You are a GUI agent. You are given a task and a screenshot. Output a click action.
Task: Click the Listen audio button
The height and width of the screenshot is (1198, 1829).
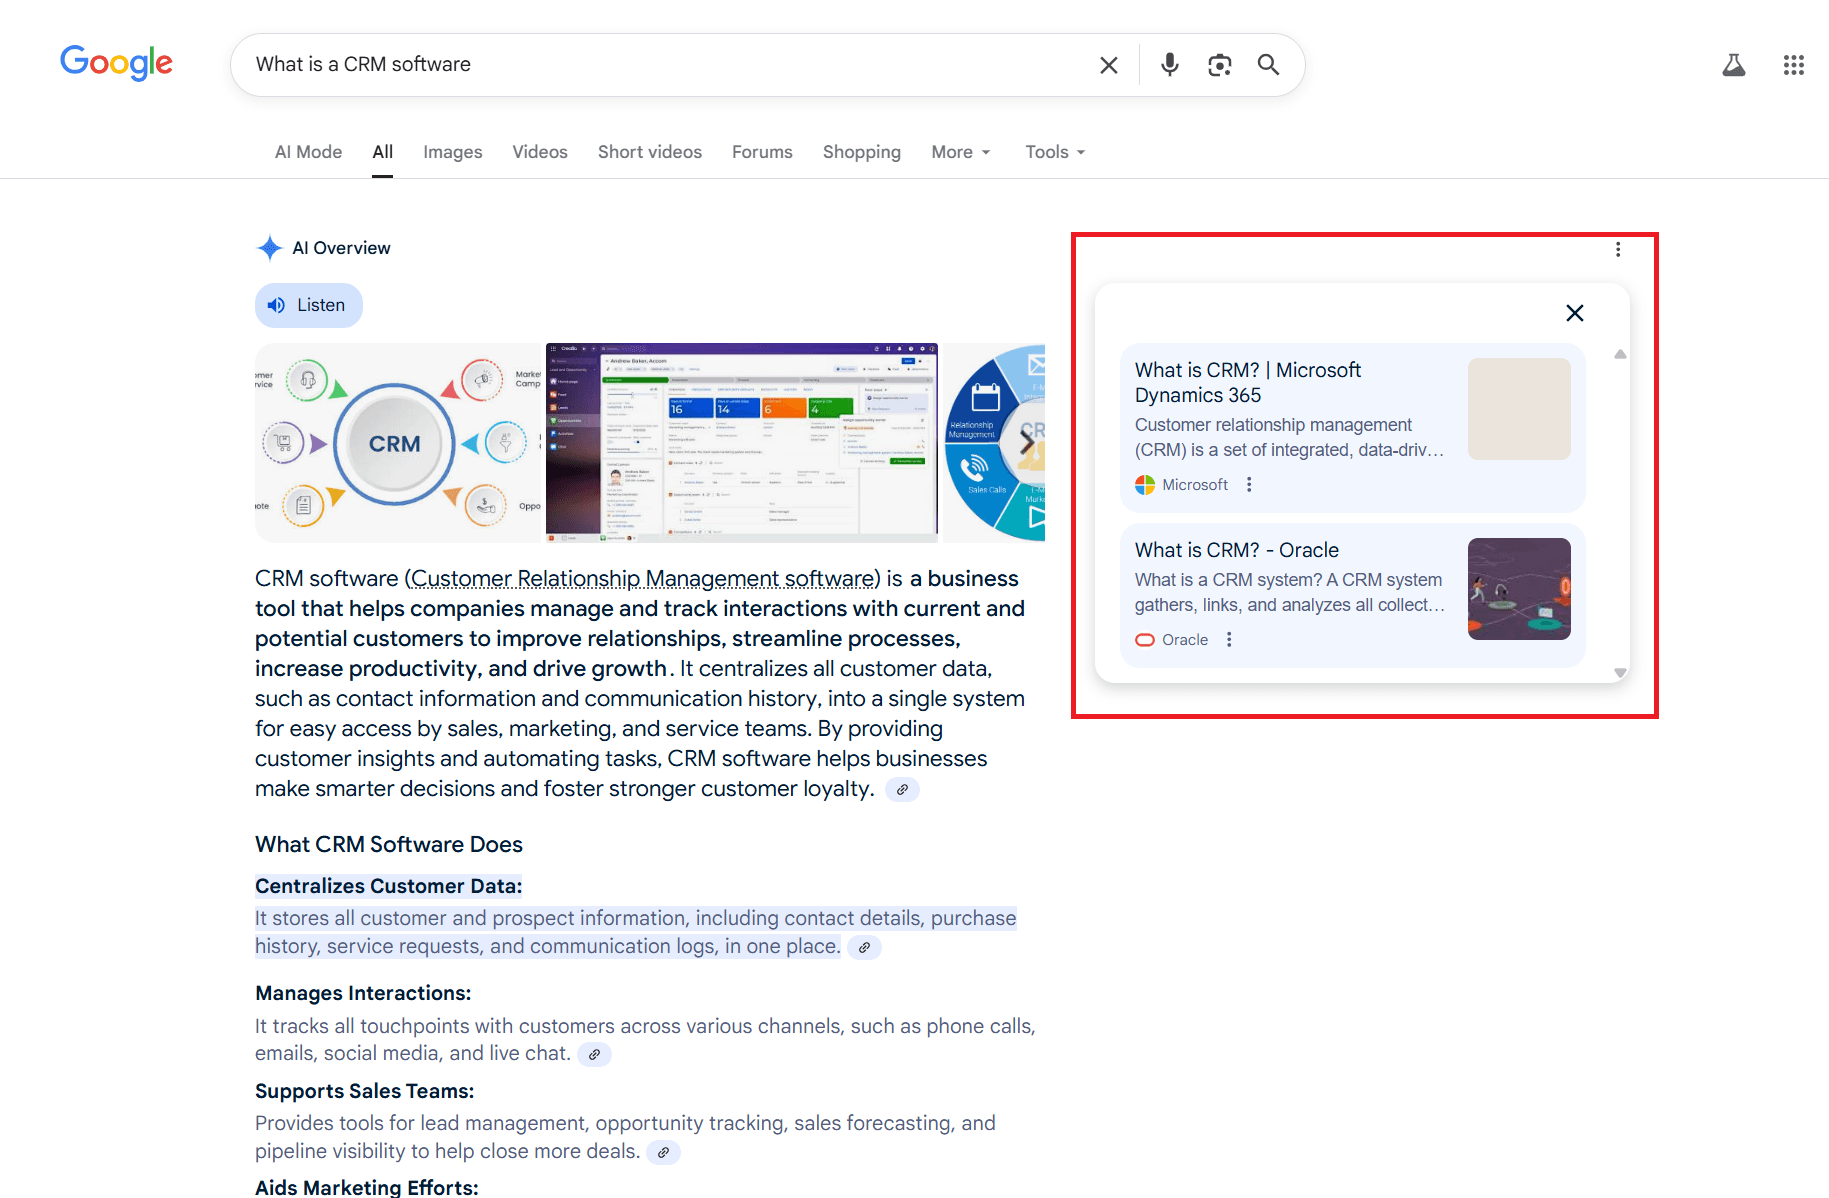pos(309,305)
